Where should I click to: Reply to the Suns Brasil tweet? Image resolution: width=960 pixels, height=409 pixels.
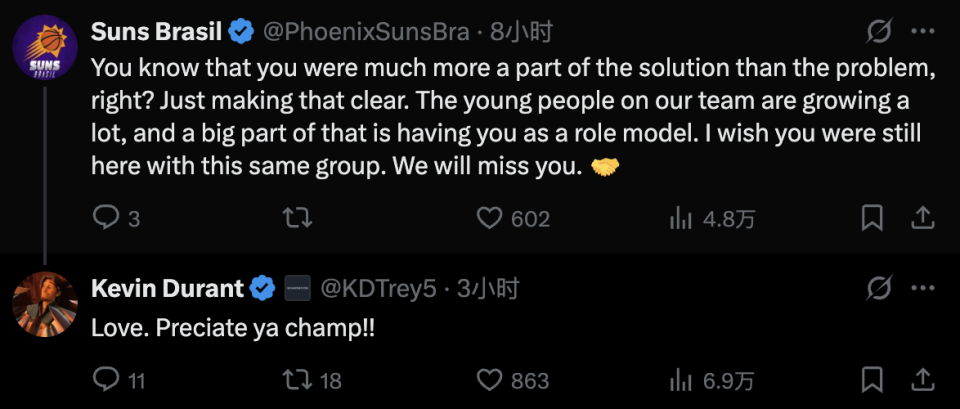[106, 217]
